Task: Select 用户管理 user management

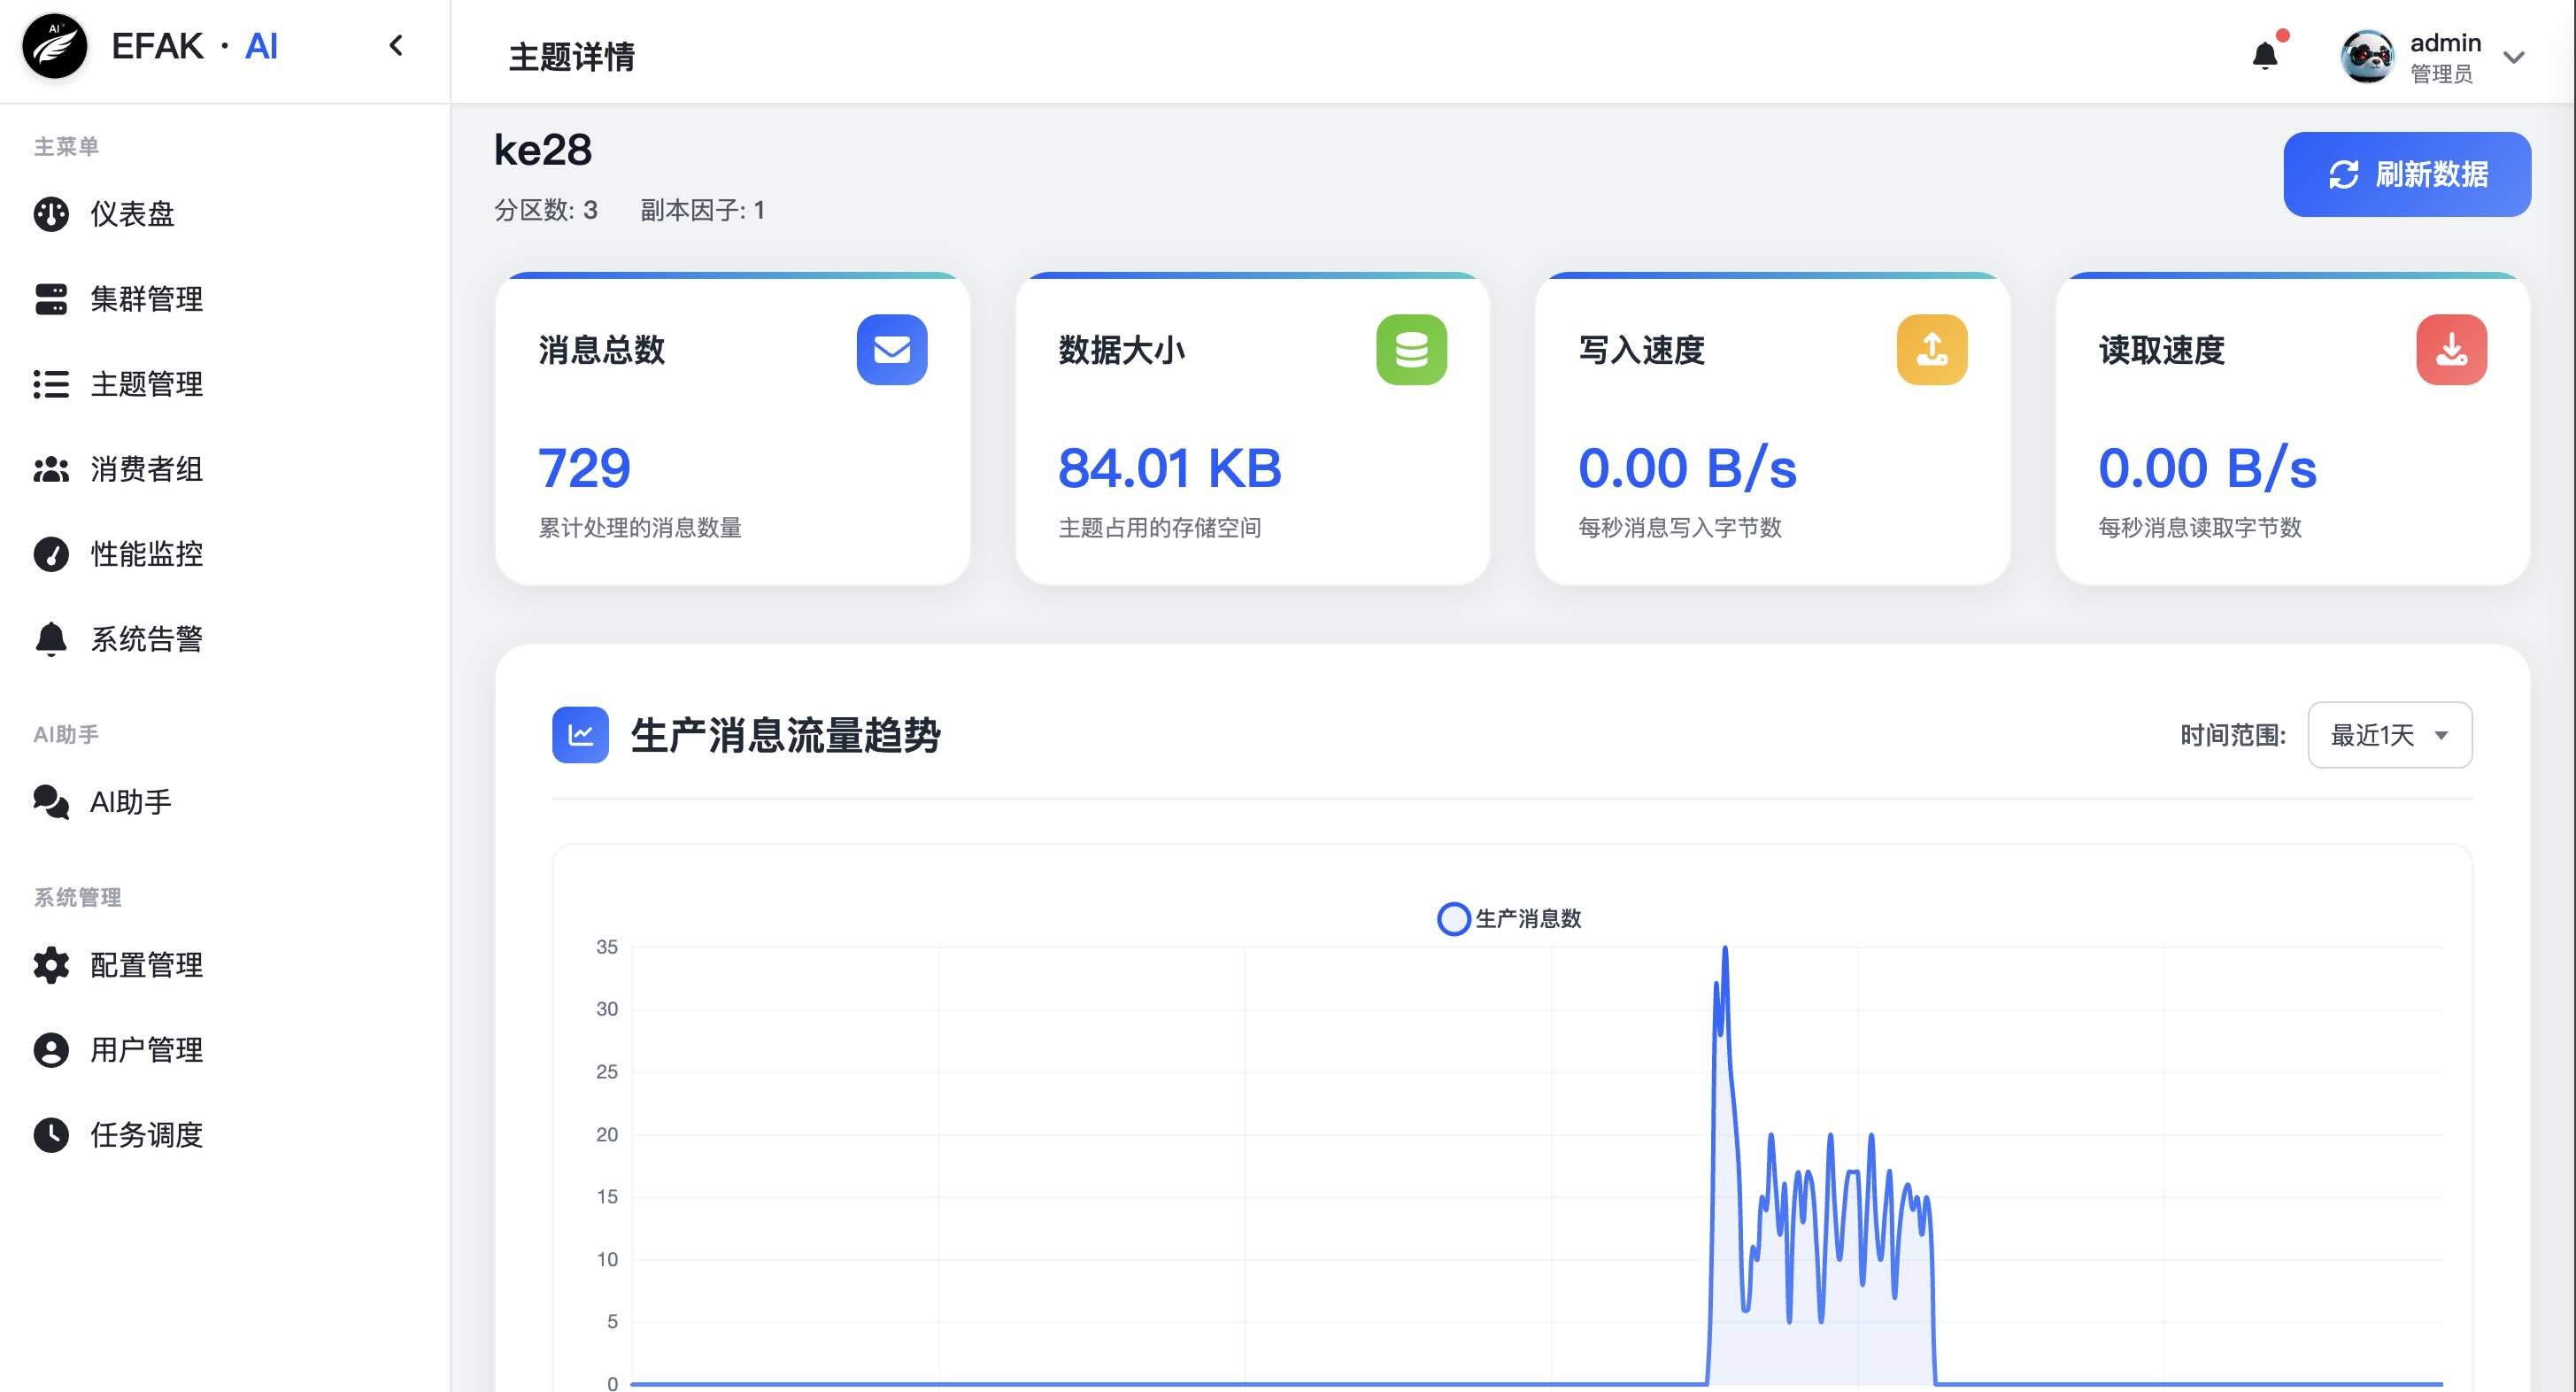Action: pos(146,1050)
